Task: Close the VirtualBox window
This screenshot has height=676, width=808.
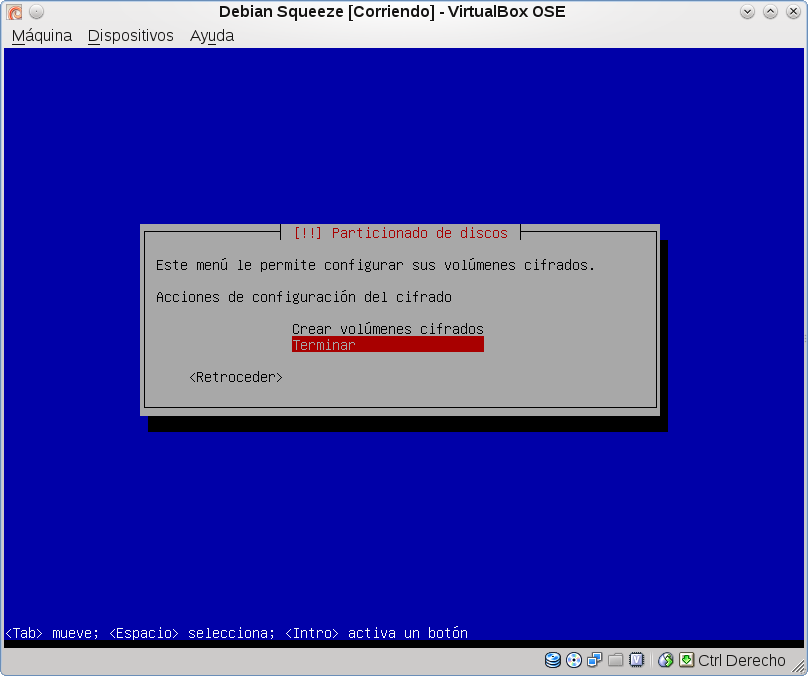Action: 793,11
